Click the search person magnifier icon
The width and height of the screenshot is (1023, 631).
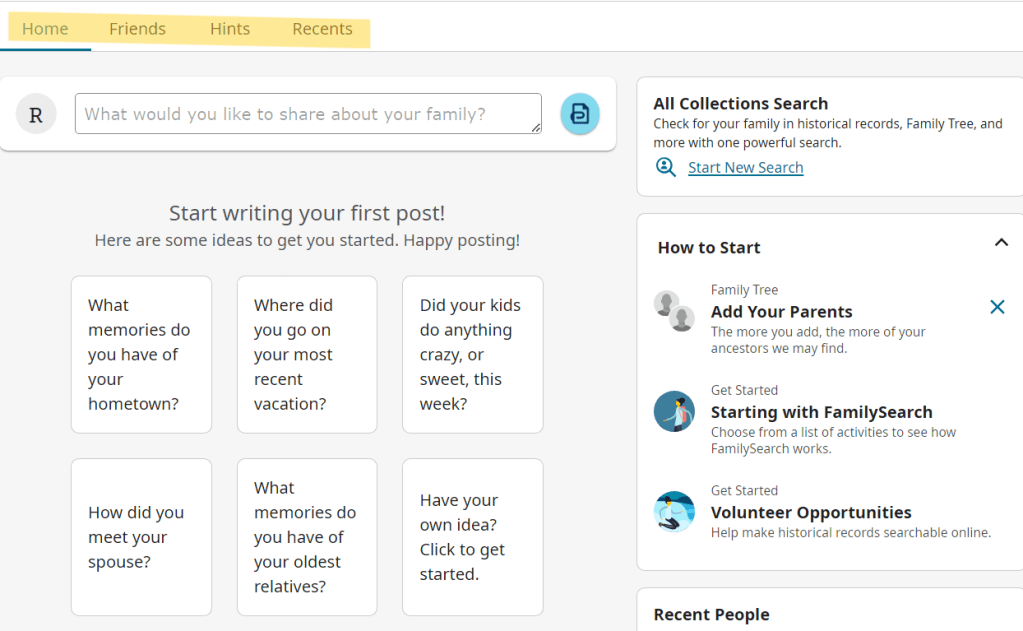[666, 167]
